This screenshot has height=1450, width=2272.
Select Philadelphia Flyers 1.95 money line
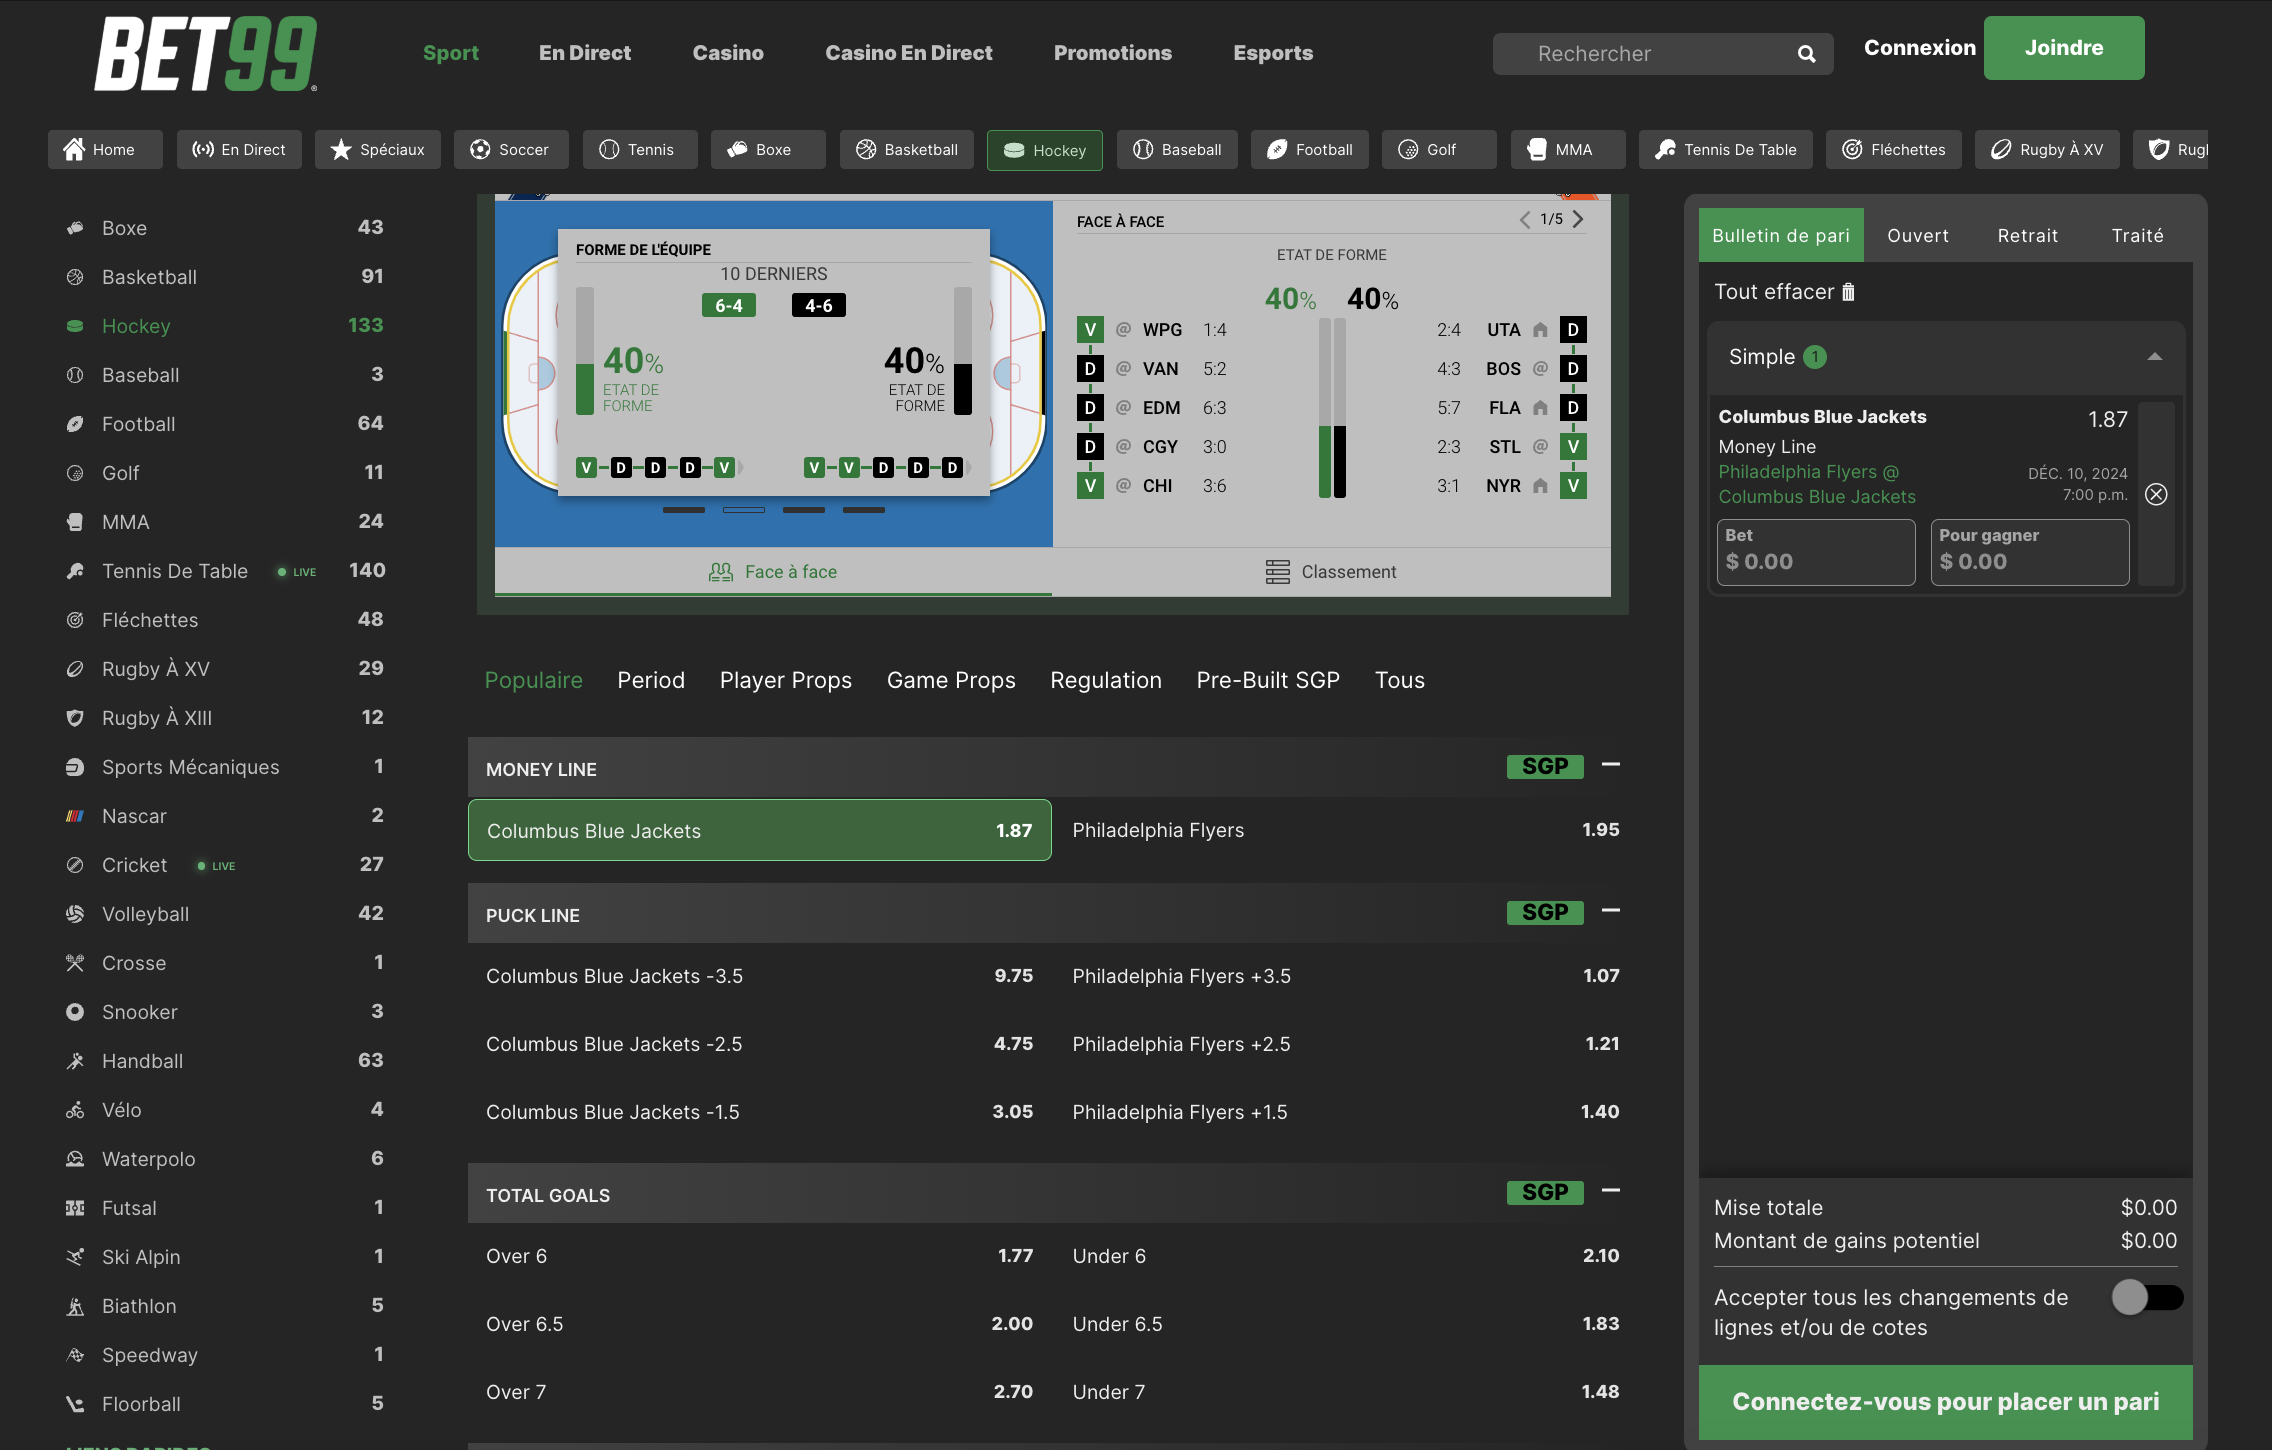pos(1345,830)
